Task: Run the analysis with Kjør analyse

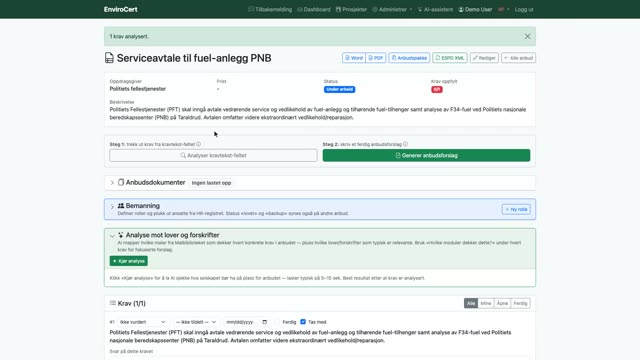Action: point(129,261)
